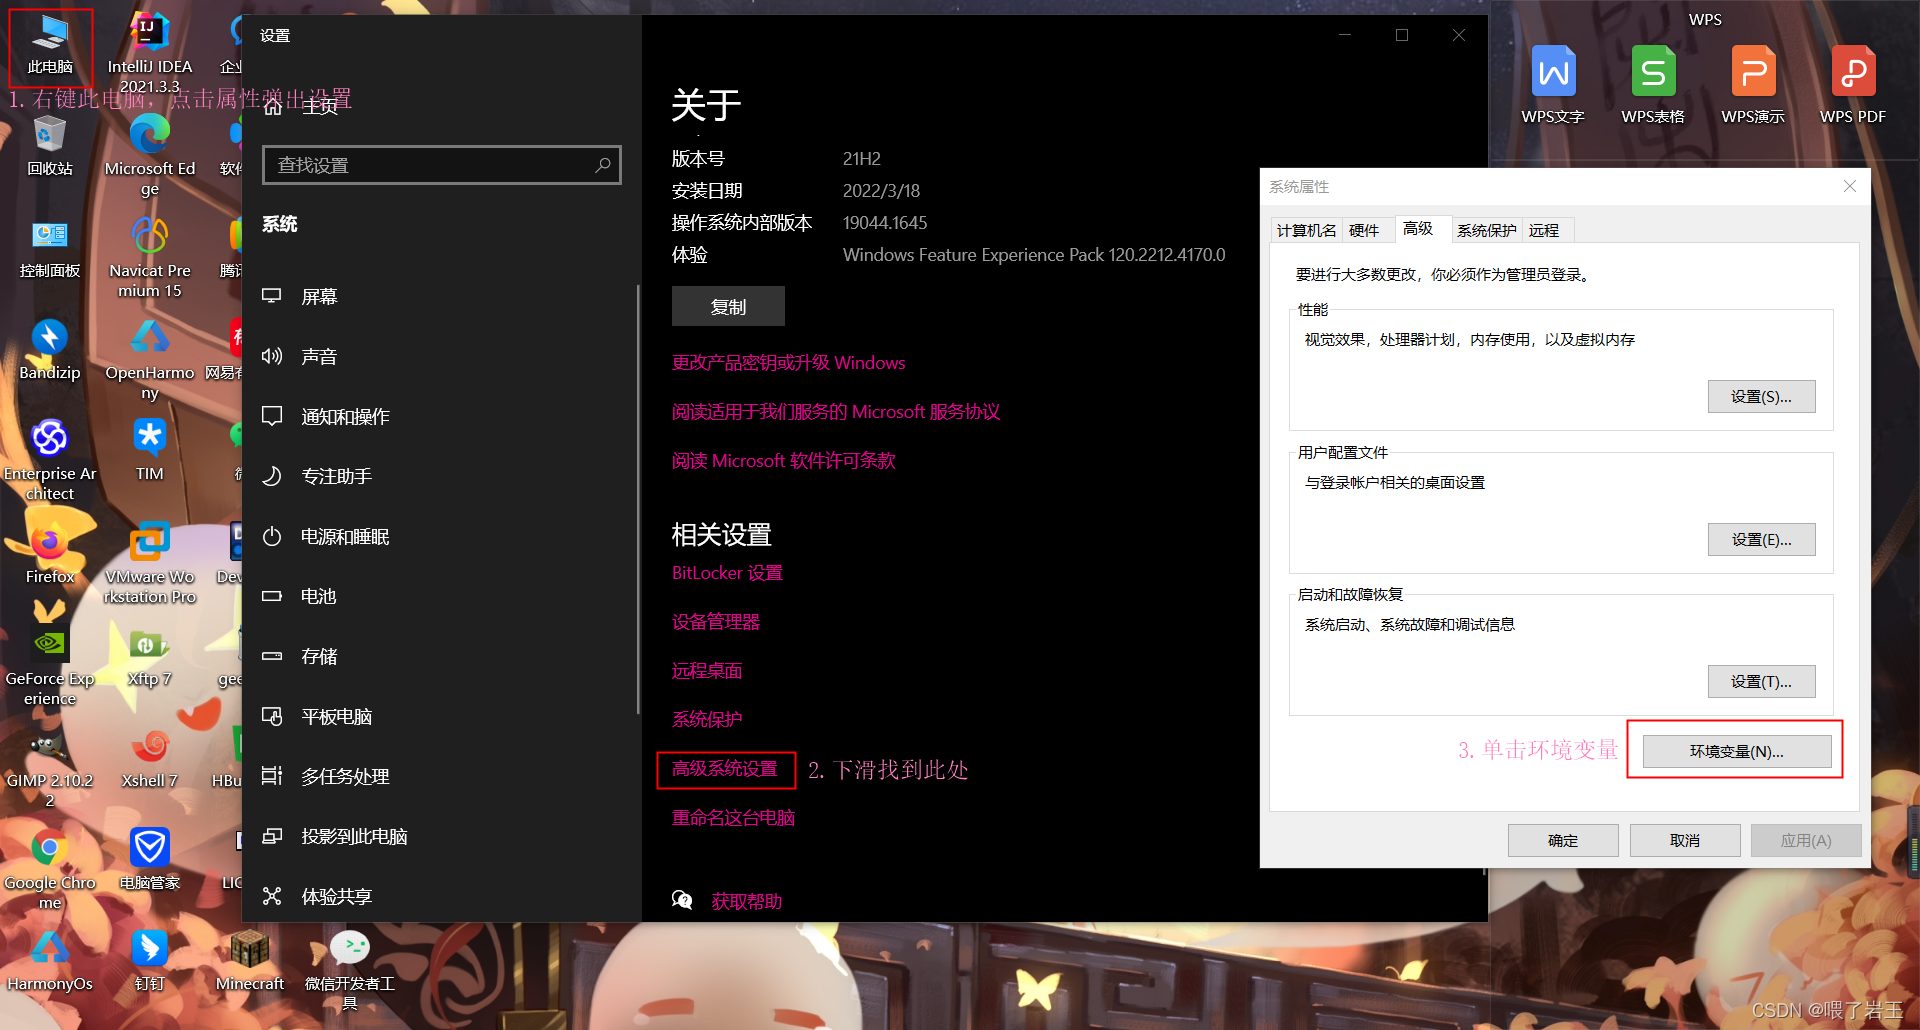Click 重命名这台电脑 link

[x=733, y=818]
